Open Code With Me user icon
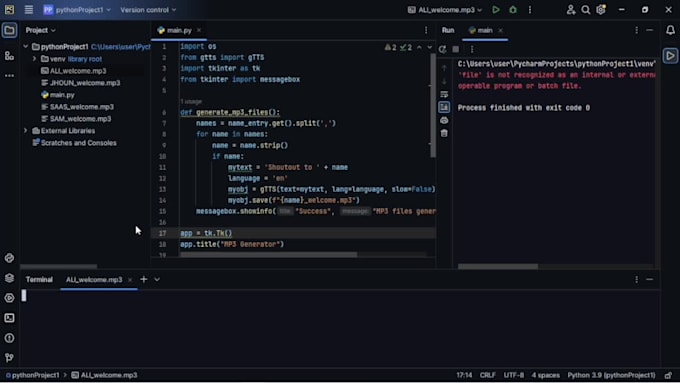This screenshot has width=680, height=383. [x=571, y=10]
